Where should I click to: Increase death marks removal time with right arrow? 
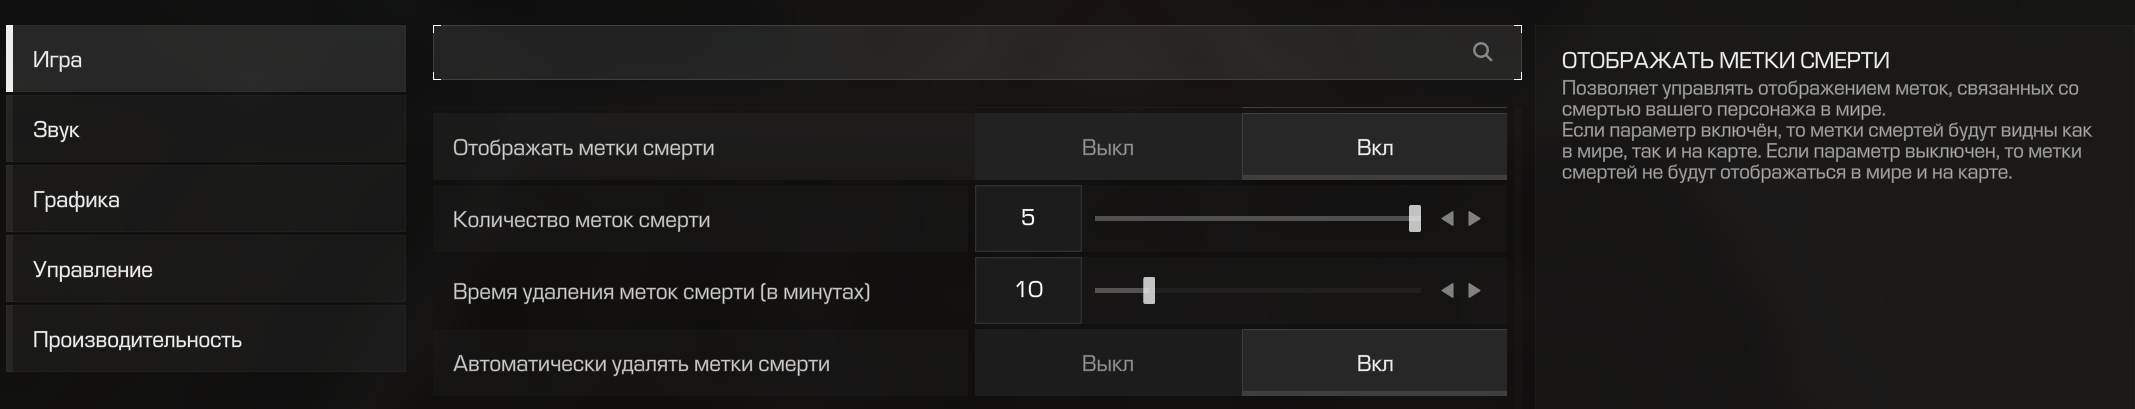tap(1474, 290)
